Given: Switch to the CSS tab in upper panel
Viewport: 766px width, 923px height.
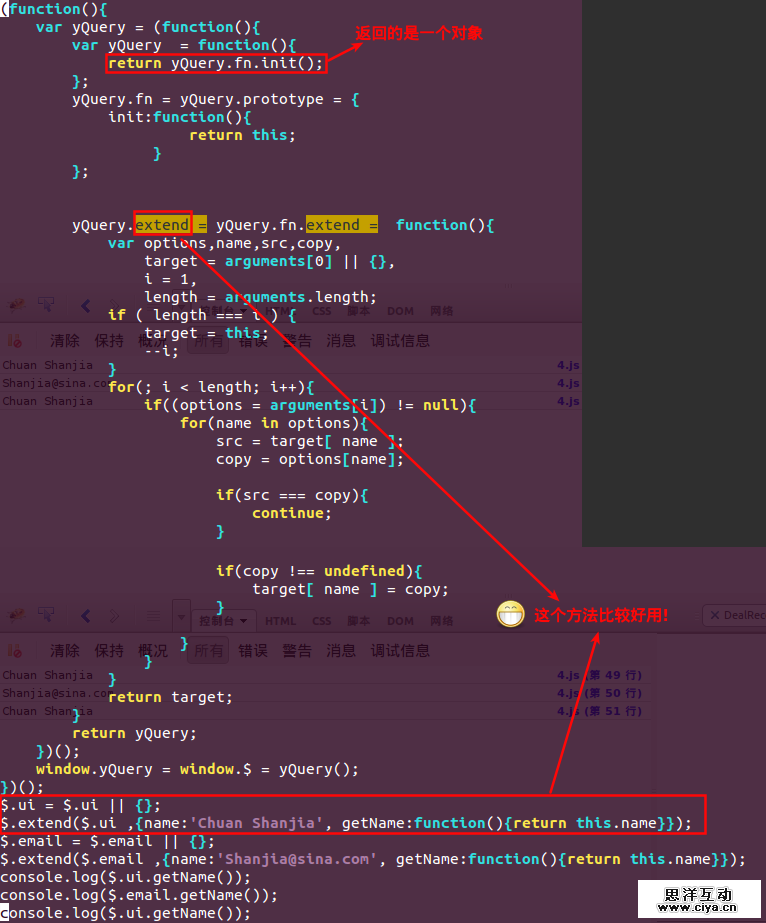Looking at the screenshot, I should (x=321, y=311).
